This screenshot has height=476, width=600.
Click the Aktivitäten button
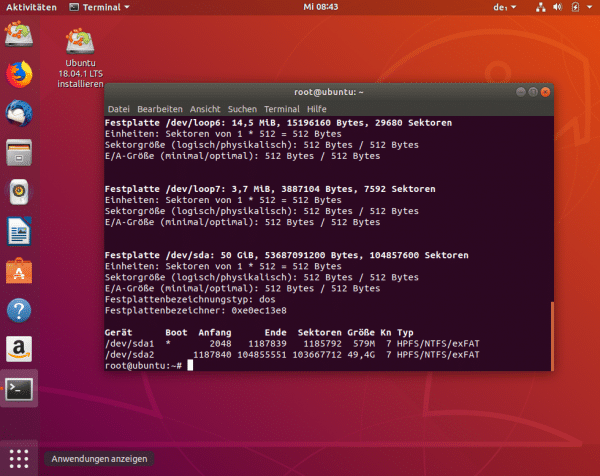coord(29,7)
